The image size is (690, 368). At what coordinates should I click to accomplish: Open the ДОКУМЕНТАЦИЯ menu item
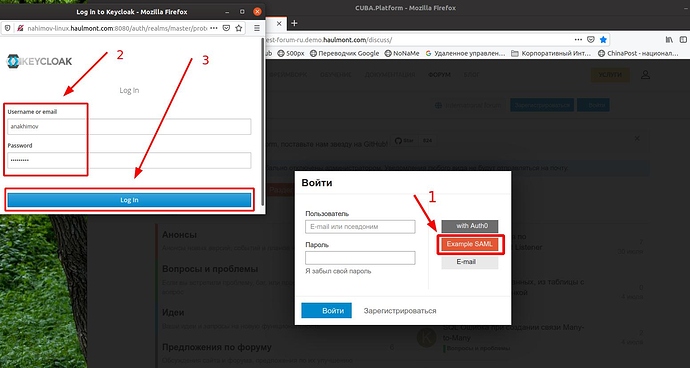tap(390, 75)
